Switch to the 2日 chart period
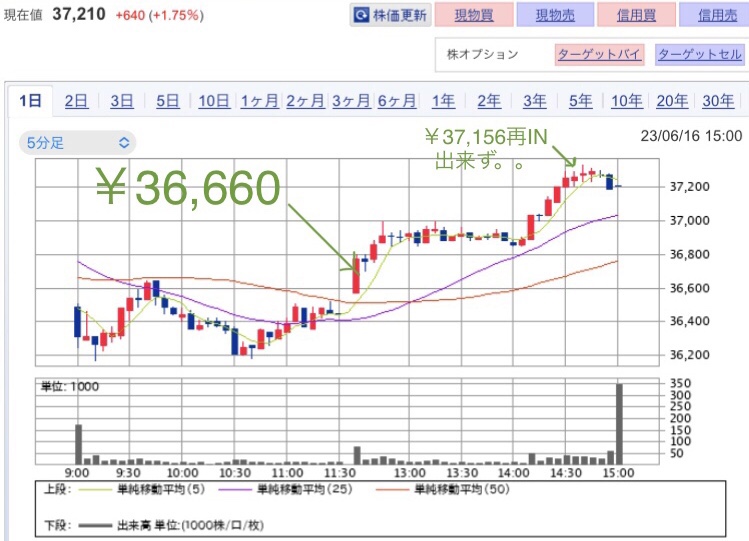Viewport: 749px width, 541px height. 76,101
